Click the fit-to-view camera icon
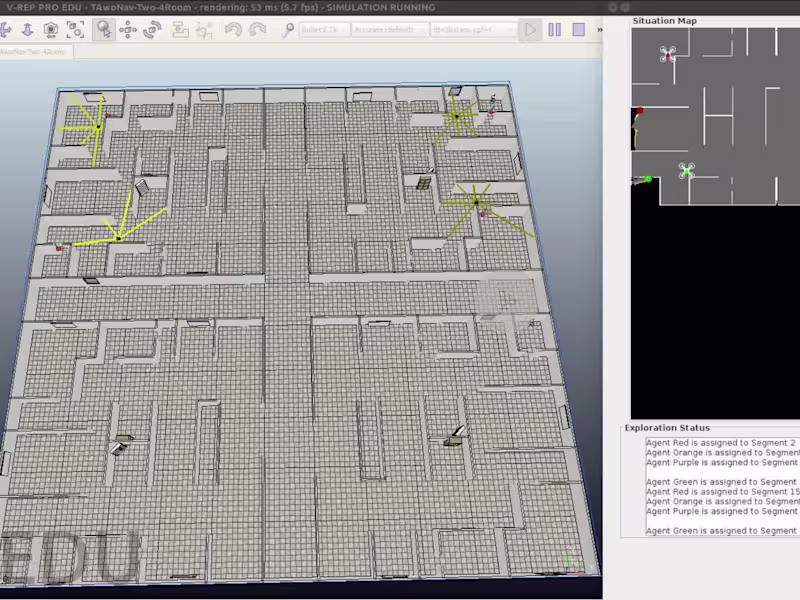The width and height of the screenshot is (800, 600). 77,29
